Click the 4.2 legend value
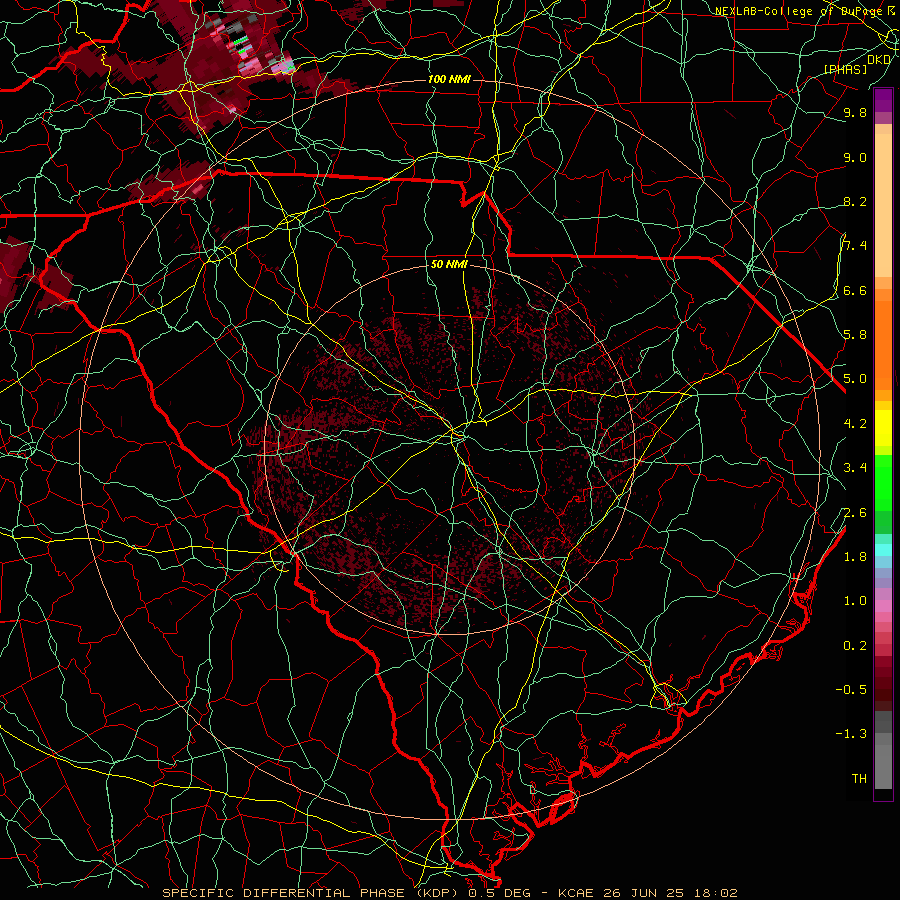Viewport: 900px width, 900px height. click(855, 424)
